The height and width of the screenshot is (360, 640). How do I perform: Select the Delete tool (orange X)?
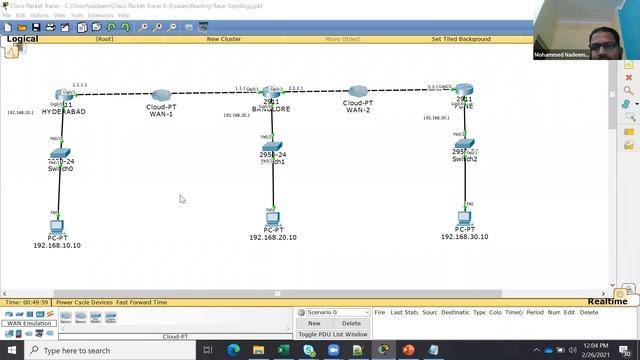click(629, 77)
